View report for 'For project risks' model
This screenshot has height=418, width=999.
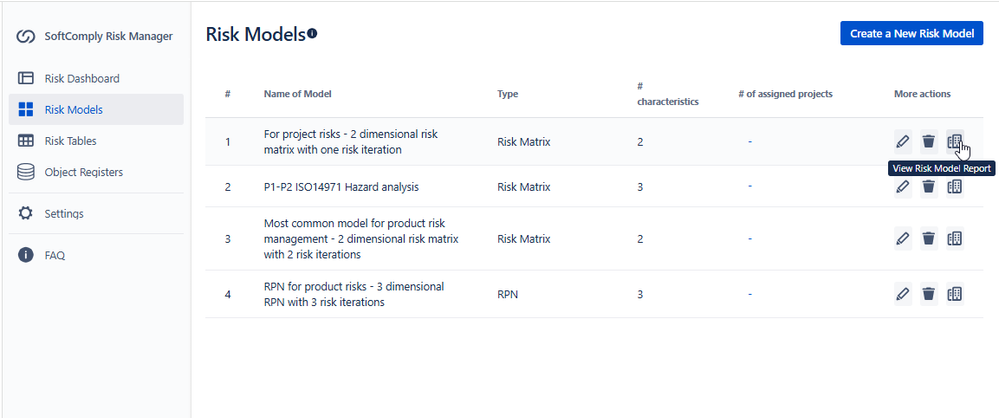pos(955,142)
